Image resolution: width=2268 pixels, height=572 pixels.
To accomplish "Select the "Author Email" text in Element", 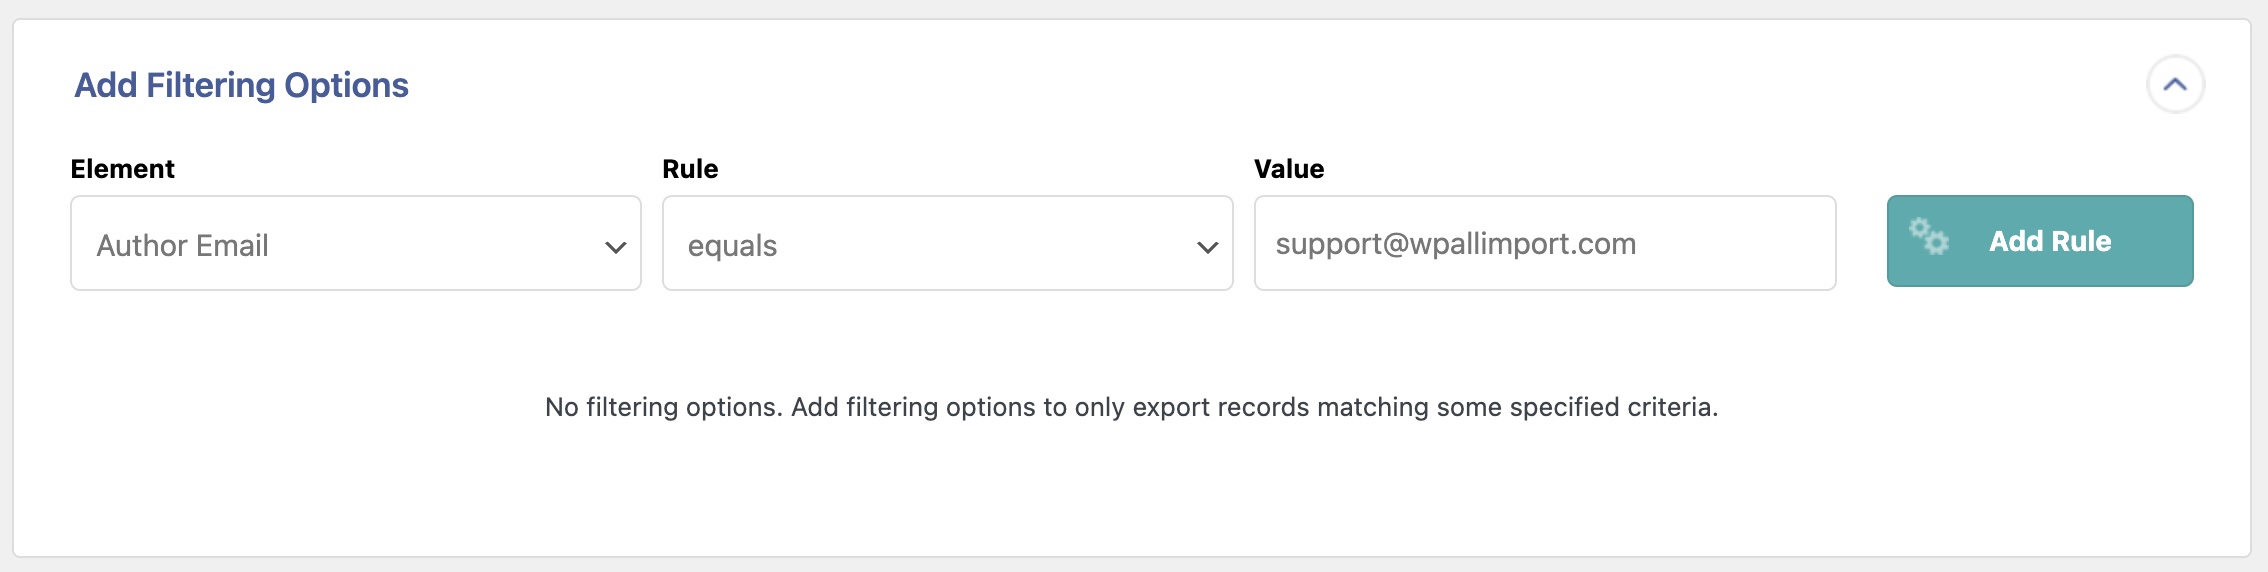I will [182, 245].
